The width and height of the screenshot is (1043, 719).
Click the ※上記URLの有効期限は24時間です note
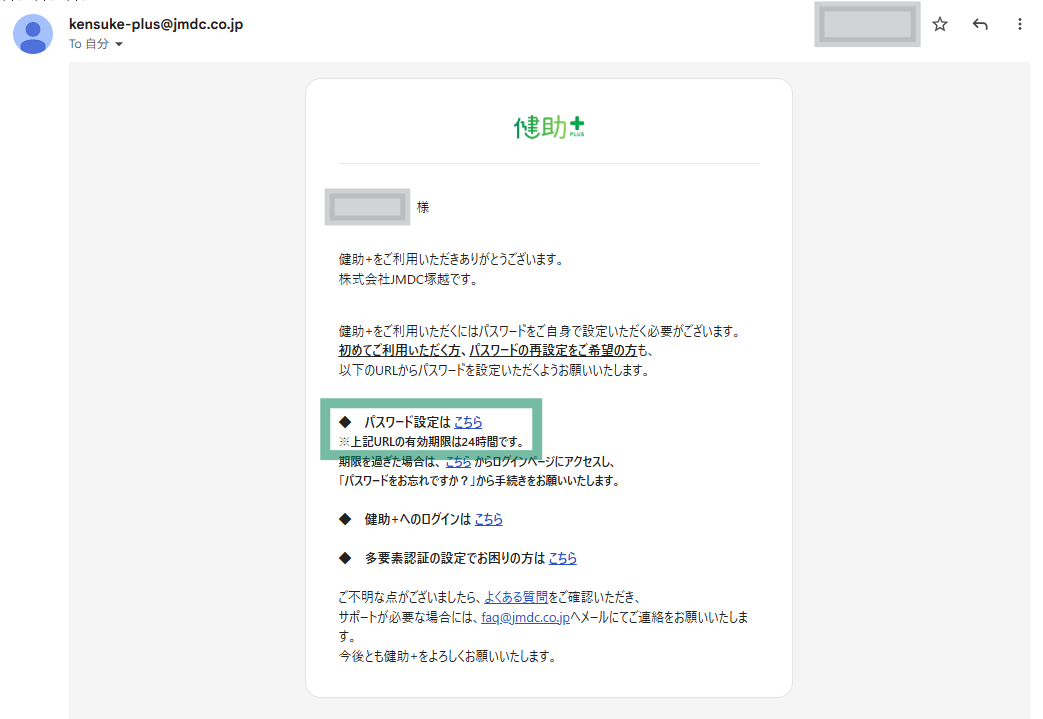click(431, 441)
